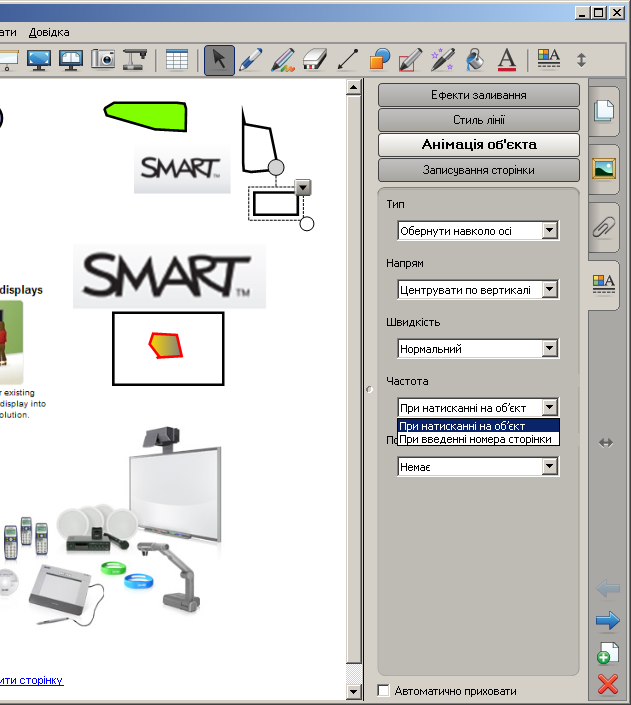Screen dimensions: 631x705
Task: Click the scrollbar up arrow
Action: click(x=354, y=87)
